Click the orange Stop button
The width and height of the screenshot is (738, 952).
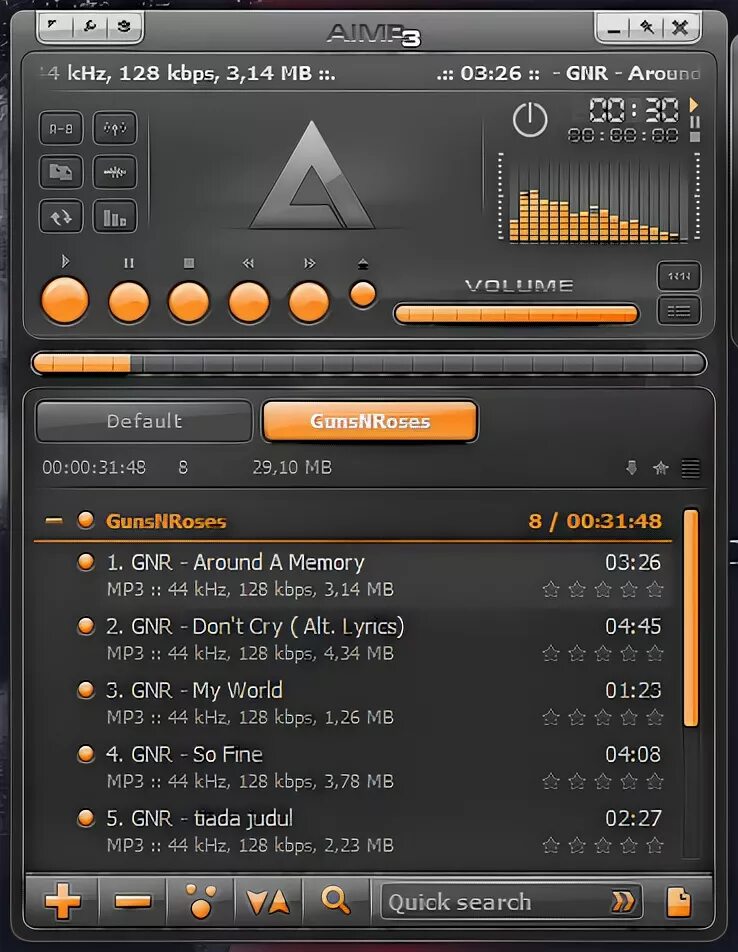click(x=189, y=302)
